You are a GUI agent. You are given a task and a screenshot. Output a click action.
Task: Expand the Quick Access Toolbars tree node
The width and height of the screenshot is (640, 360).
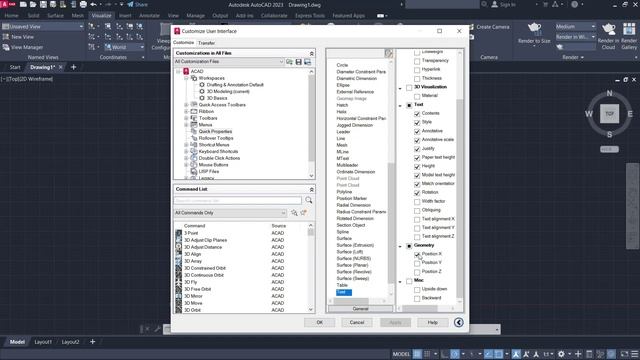(x=186, y=105)
